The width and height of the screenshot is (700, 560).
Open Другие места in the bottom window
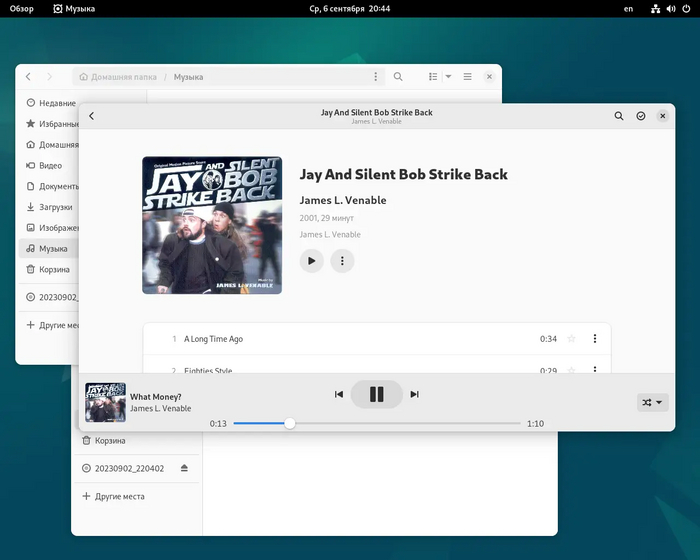pyautogui.click(x=136, y=497)
